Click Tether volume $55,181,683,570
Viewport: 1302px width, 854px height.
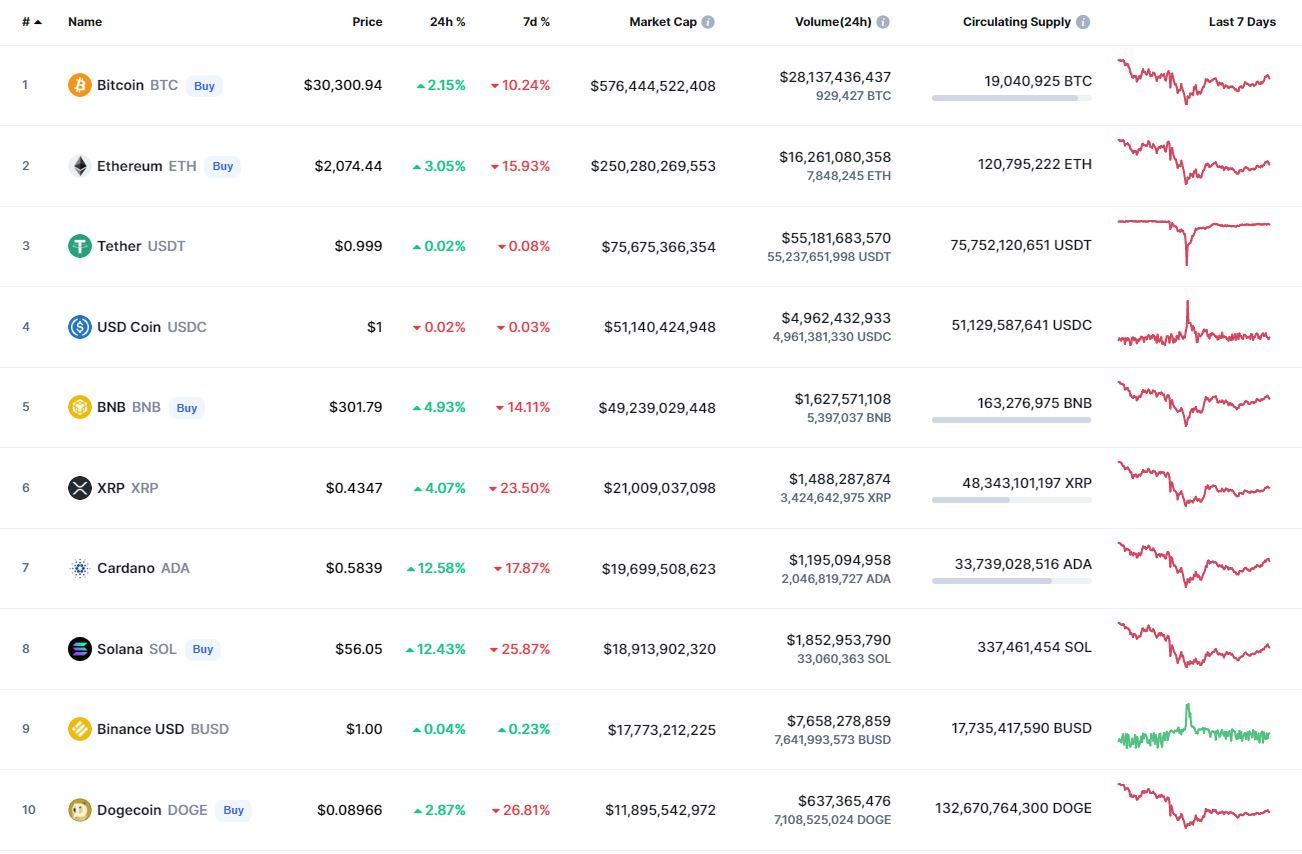[x=836, y=238]
